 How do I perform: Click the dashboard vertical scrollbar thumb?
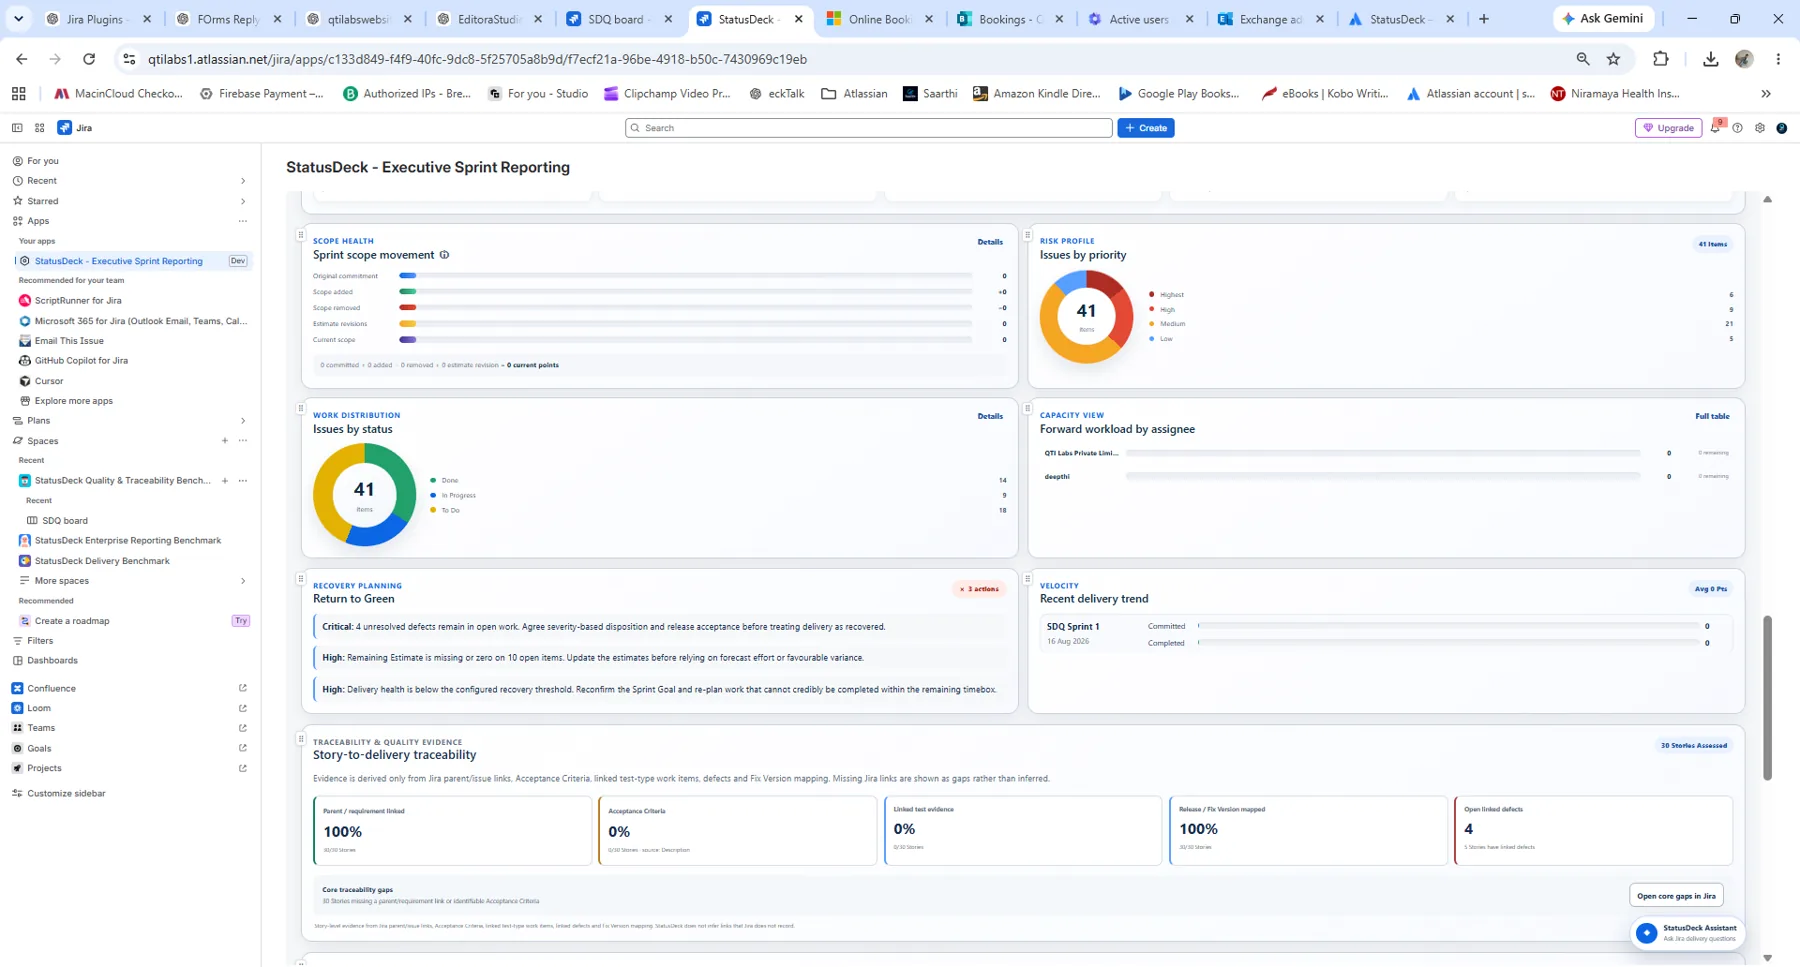(x=1768, y=698)
